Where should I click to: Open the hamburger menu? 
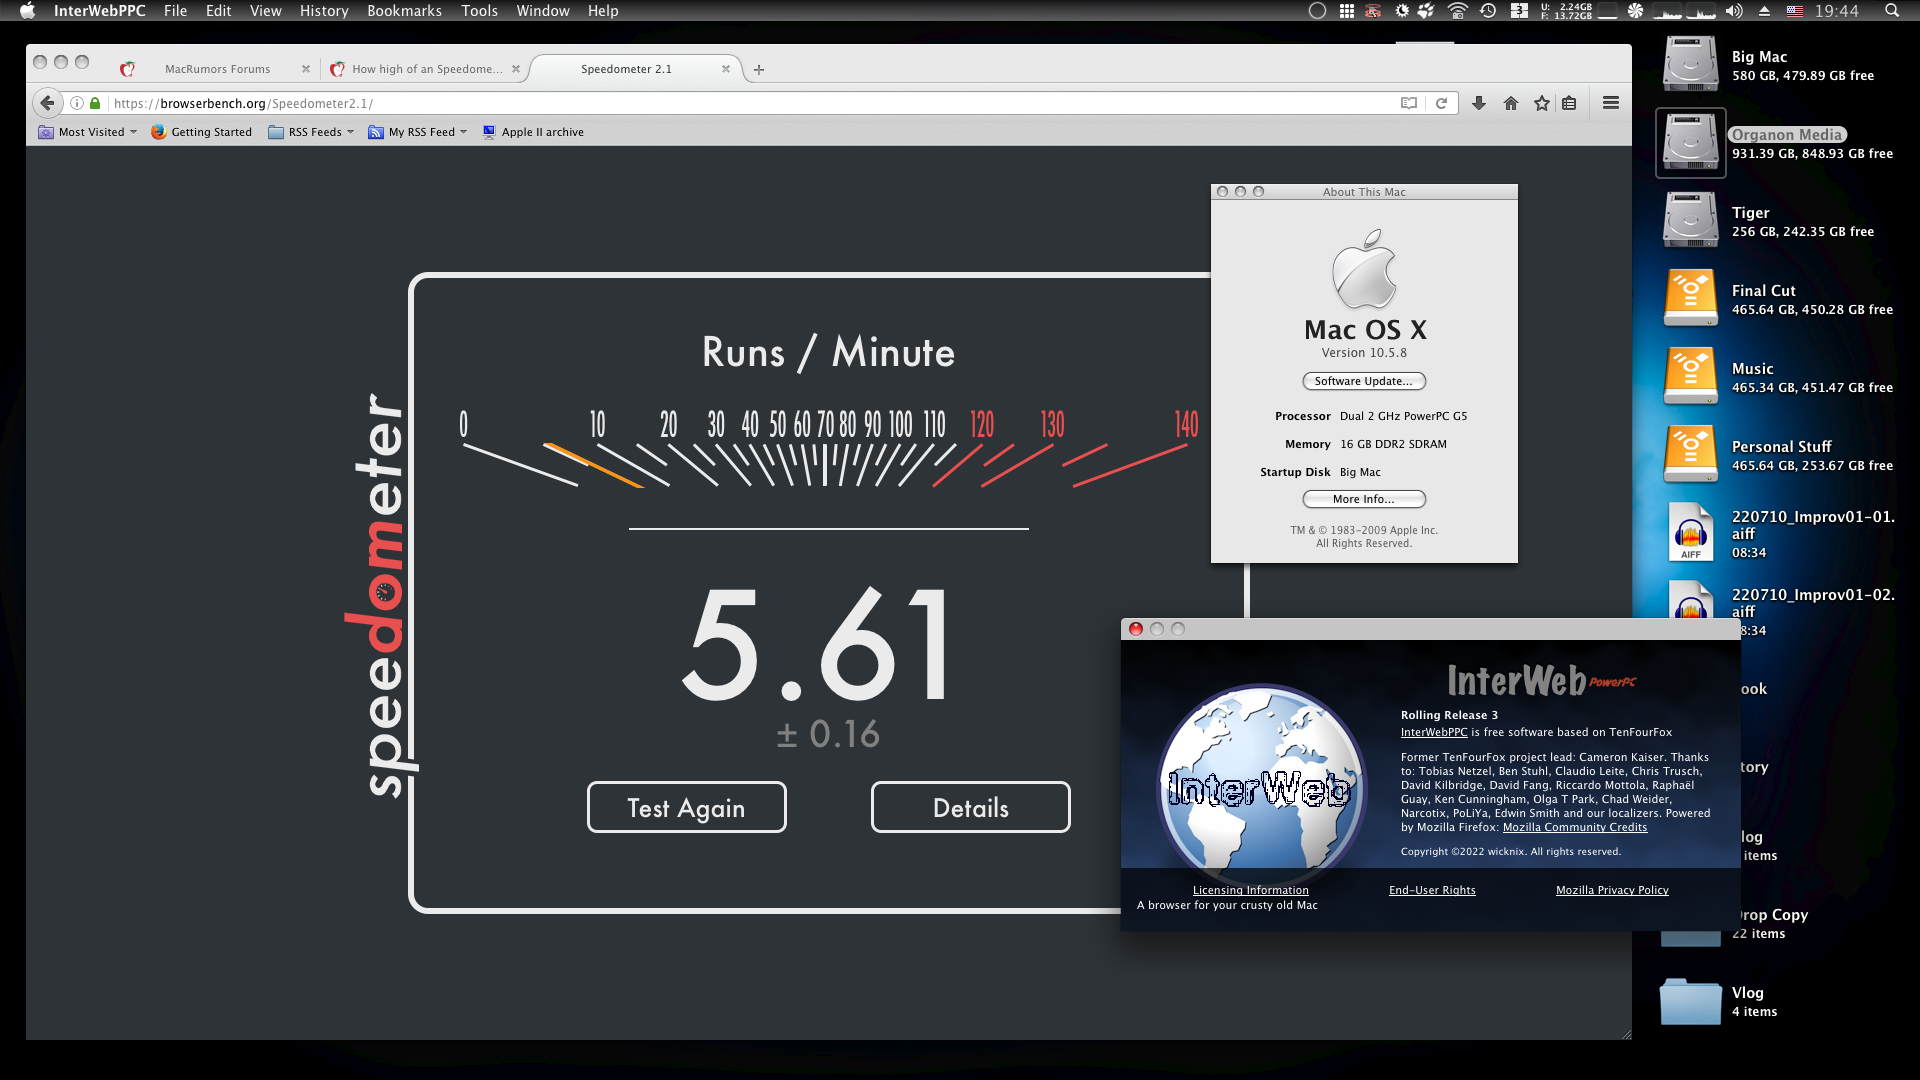(1610, 103)
